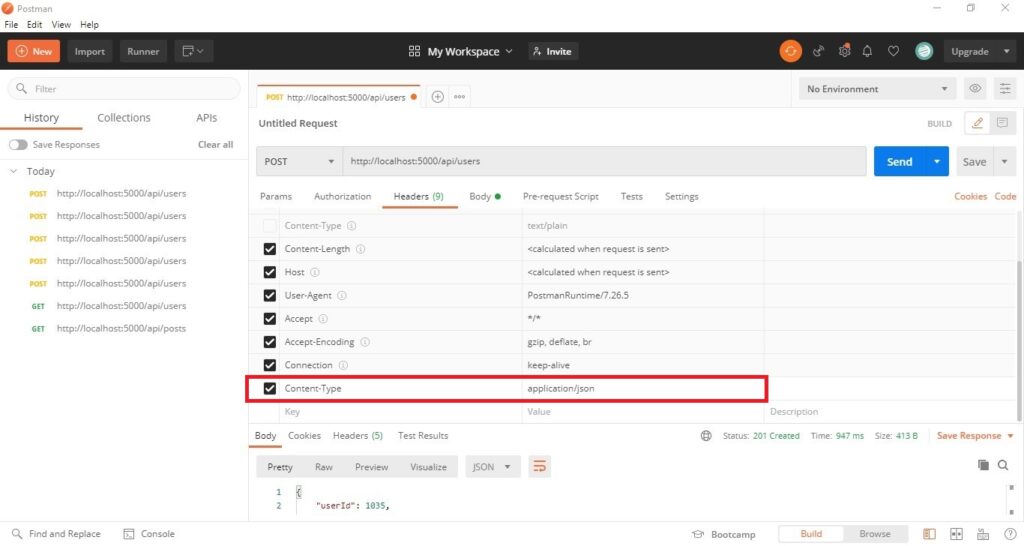Open the Authorization tab

[342, 196]
